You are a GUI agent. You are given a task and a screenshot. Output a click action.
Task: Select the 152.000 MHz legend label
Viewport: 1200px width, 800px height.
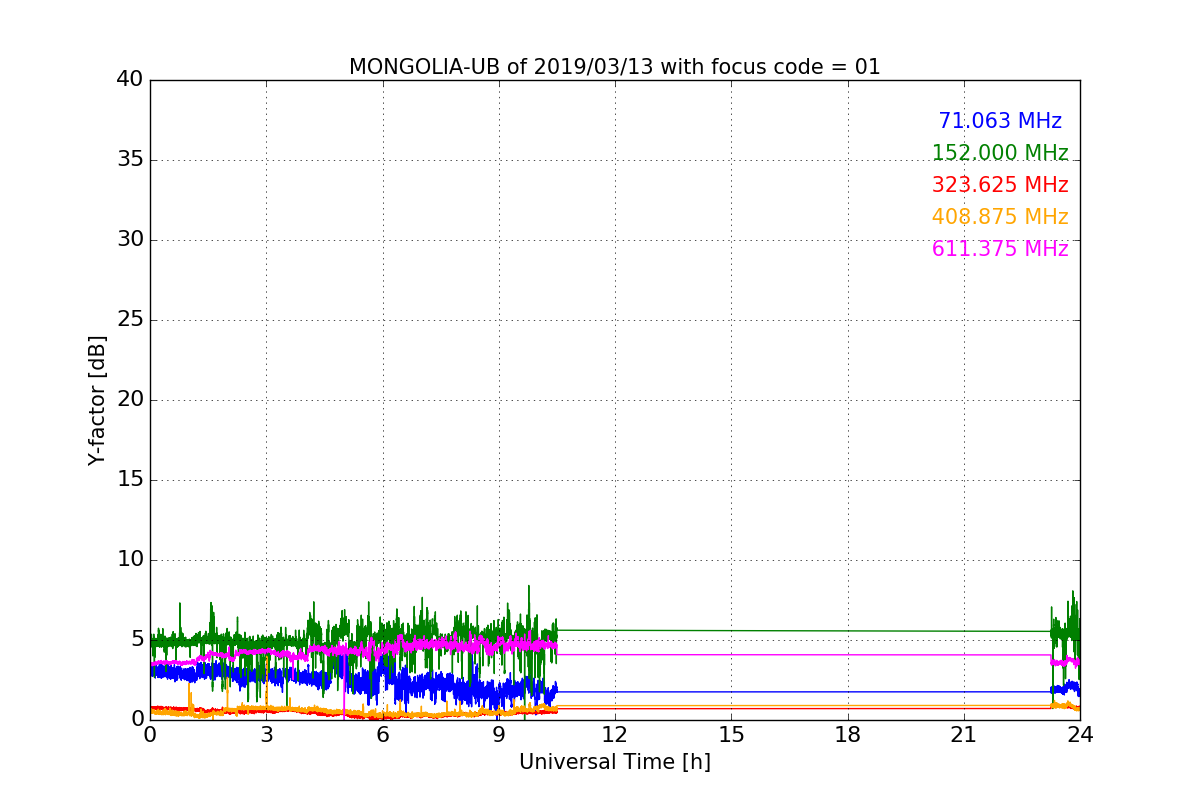1000,153
